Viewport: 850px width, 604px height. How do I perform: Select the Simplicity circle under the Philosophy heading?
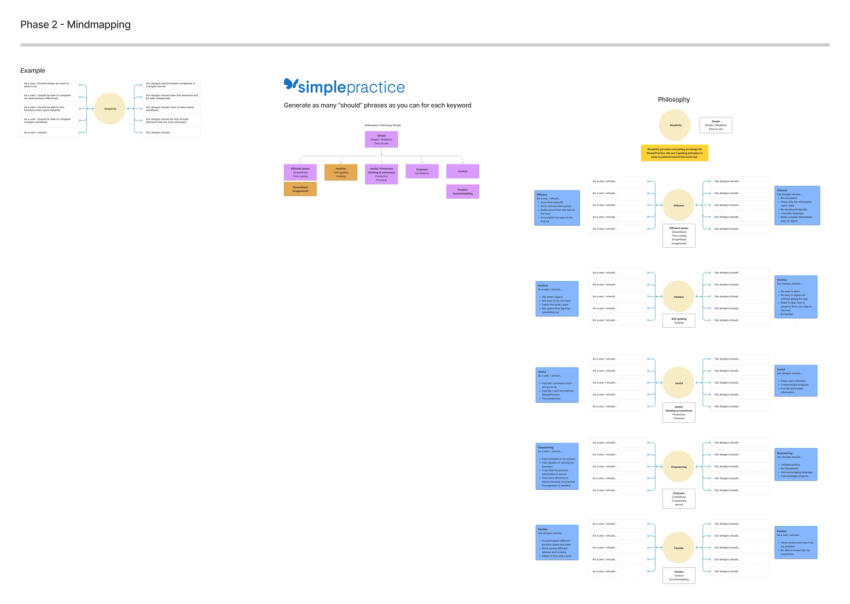coord(675,124)
